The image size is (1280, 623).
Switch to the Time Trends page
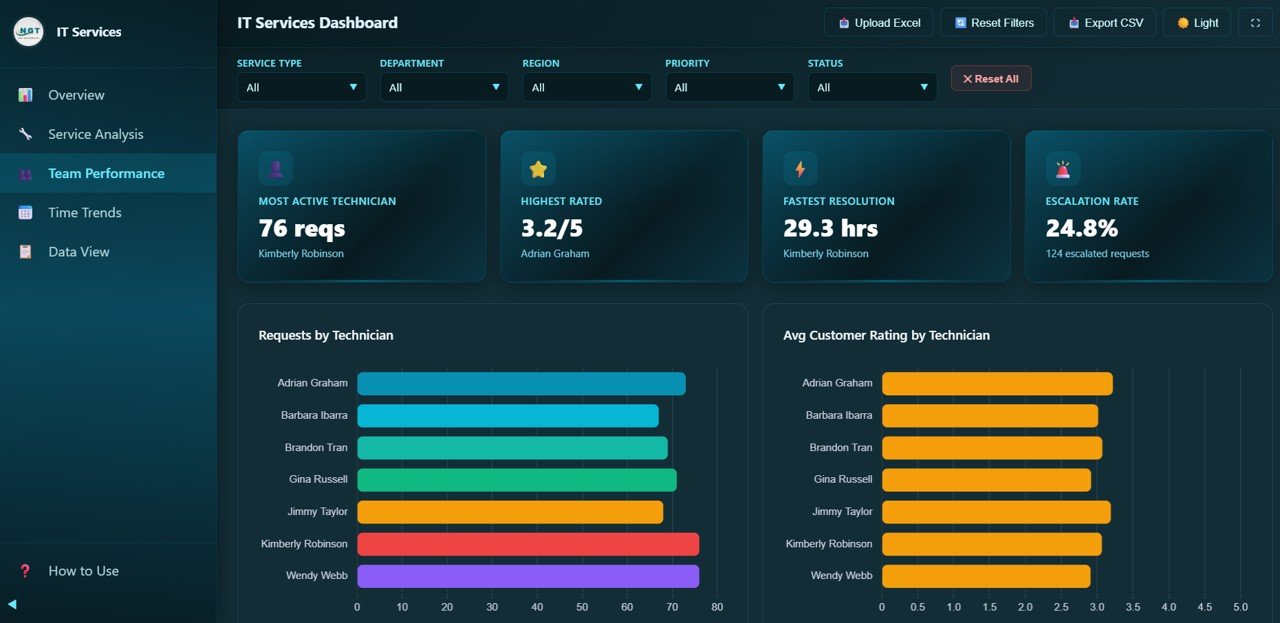[x=86, y=212]
